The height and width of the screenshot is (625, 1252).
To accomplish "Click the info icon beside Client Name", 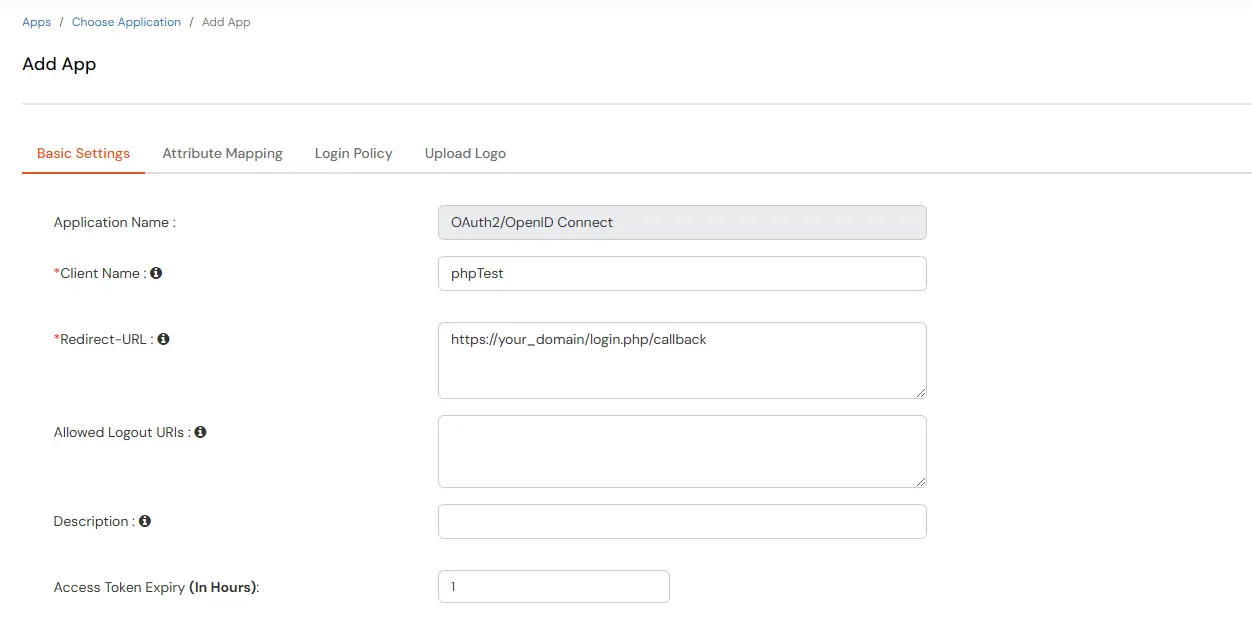I will (156, 272).
